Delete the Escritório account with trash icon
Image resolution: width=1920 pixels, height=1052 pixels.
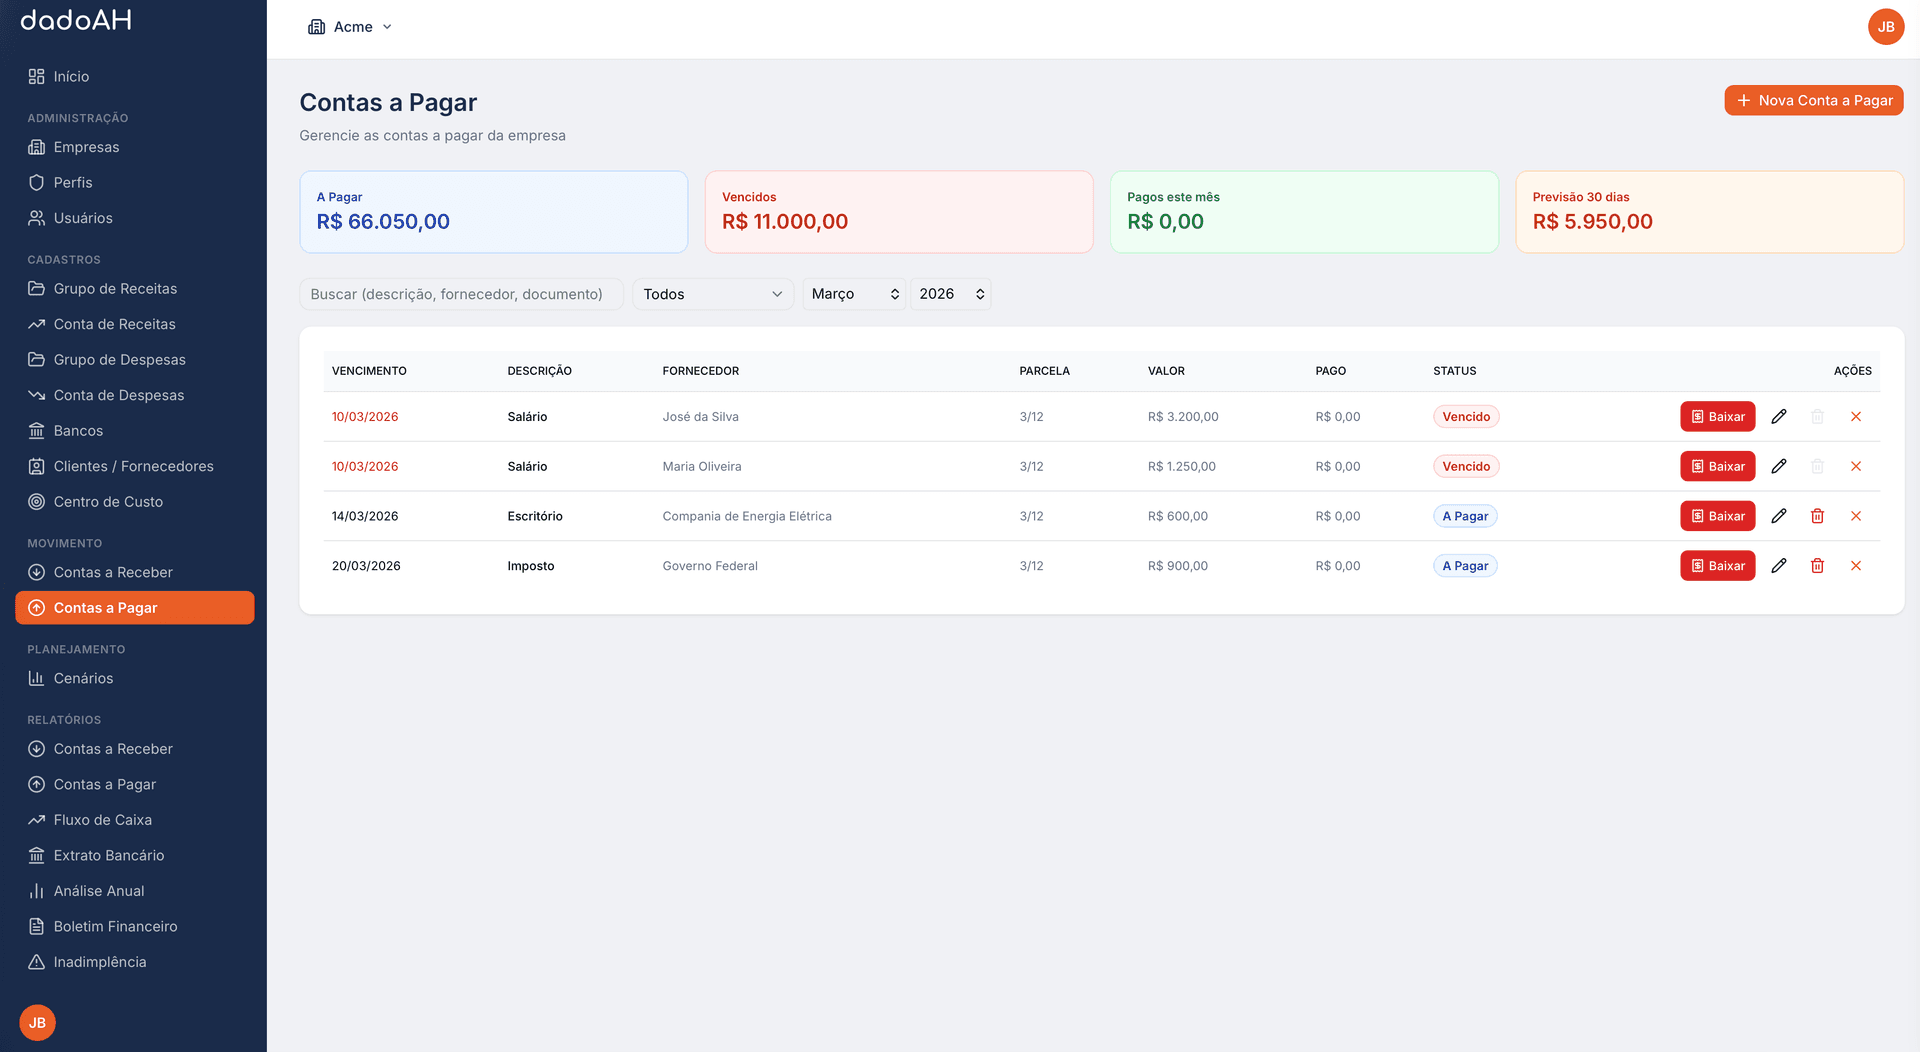click(x=1817, y=516)
